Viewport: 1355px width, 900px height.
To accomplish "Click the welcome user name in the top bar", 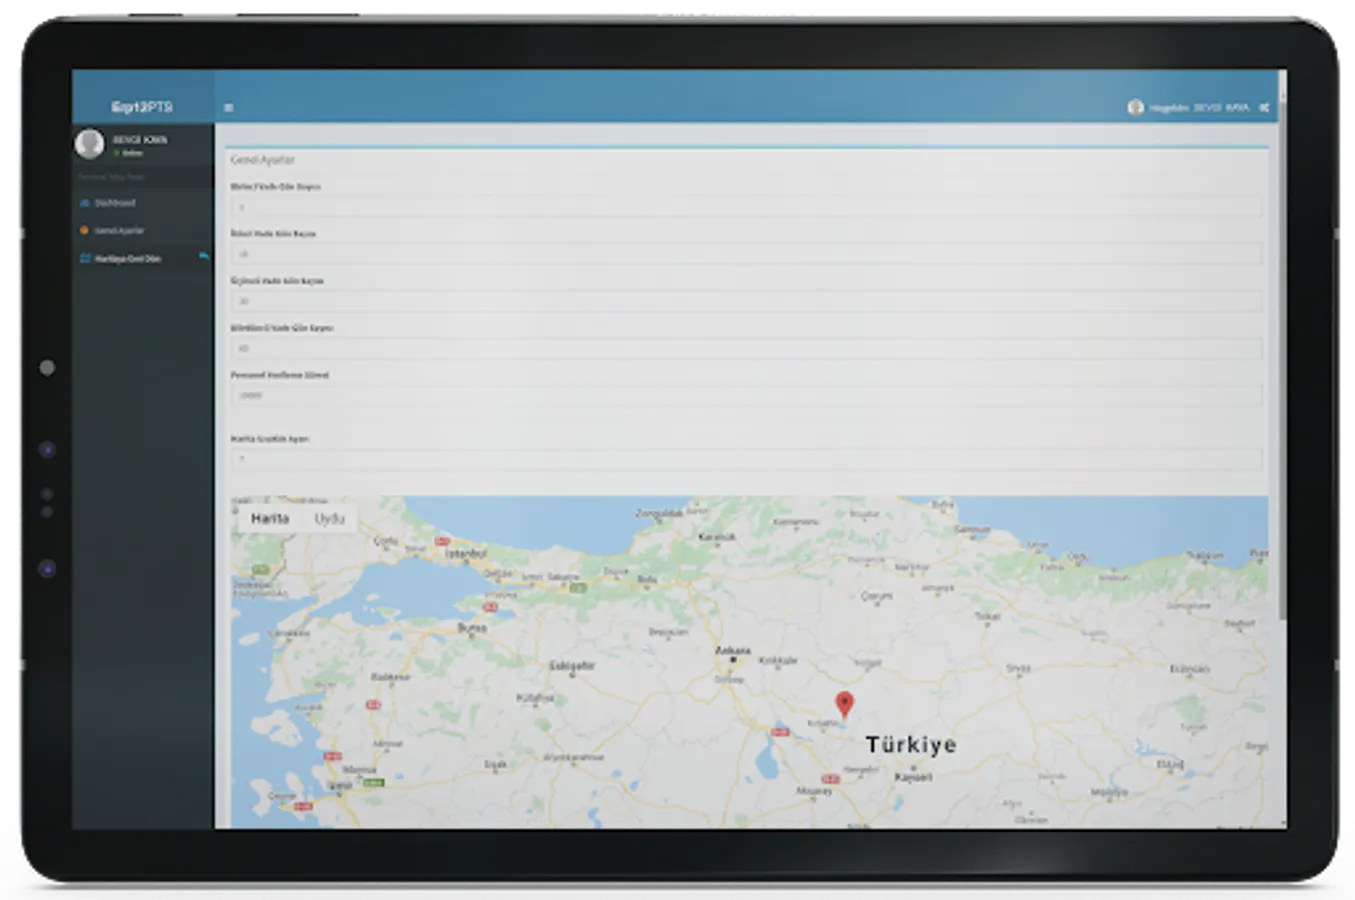I will 1199,107.
